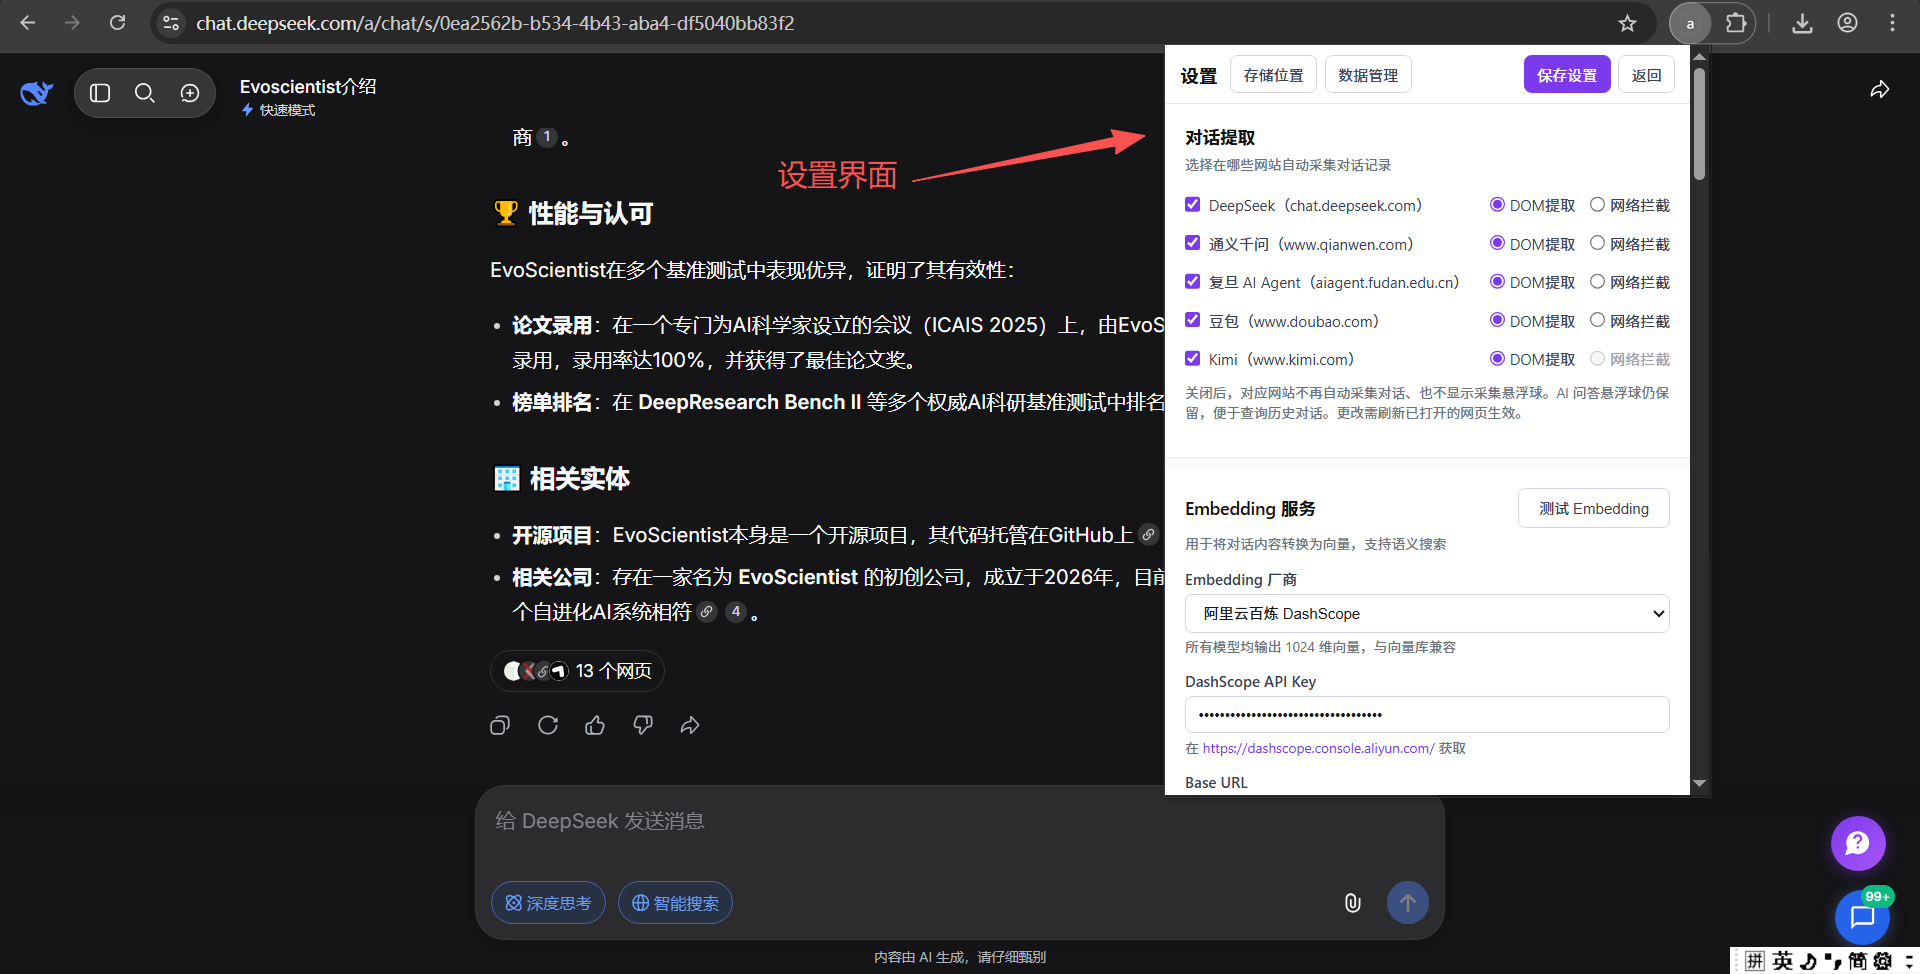Screen dimensions: 1920x974
Task: Open the Chrome three-dot menu
Action: click(x=1892, y=23)
